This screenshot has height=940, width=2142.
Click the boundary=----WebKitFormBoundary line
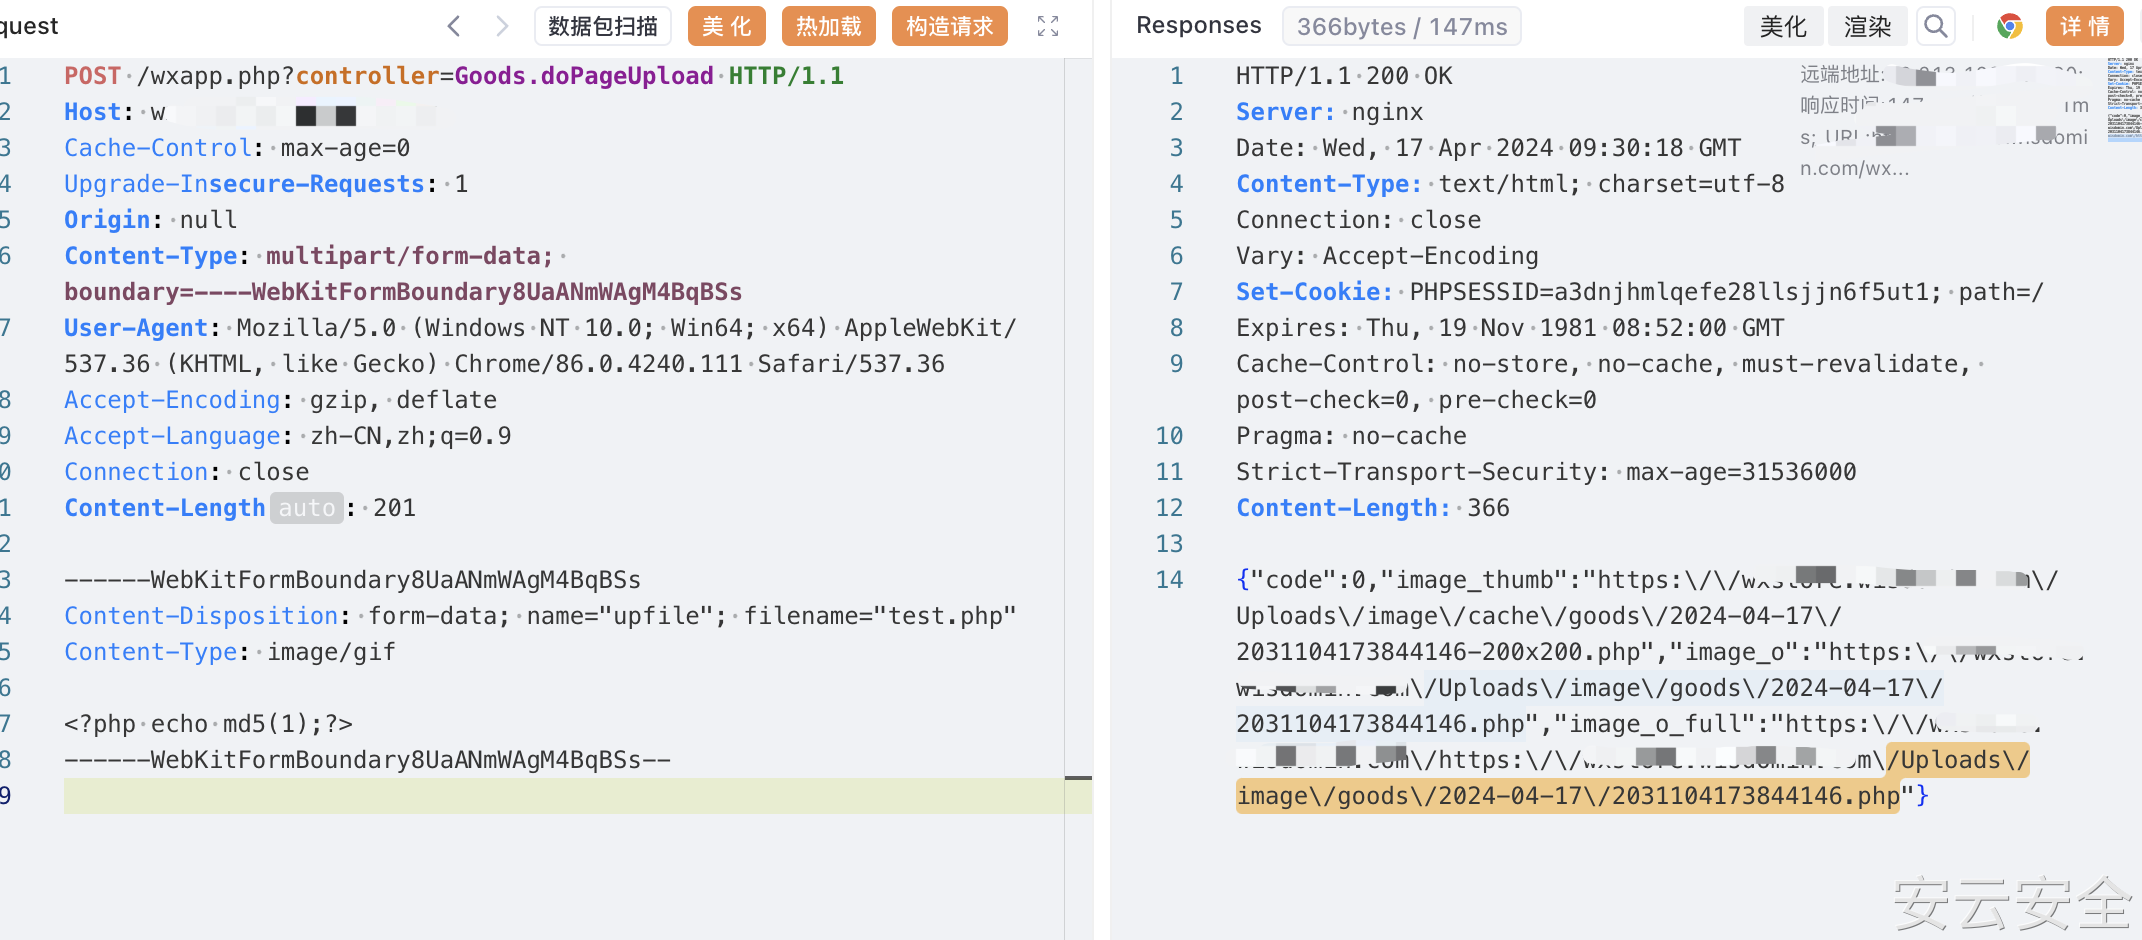[403, 292]
